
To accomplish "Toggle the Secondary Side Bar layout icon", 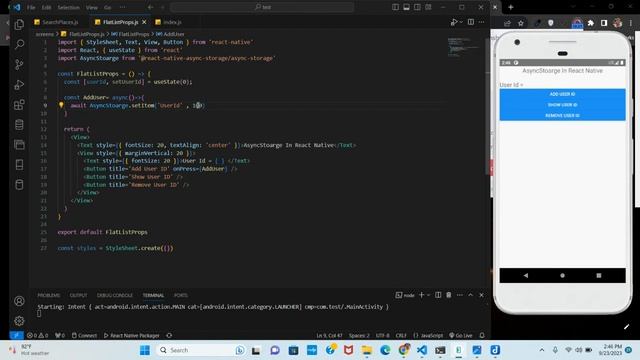I will pyautogui.click(x=417, y=7).
